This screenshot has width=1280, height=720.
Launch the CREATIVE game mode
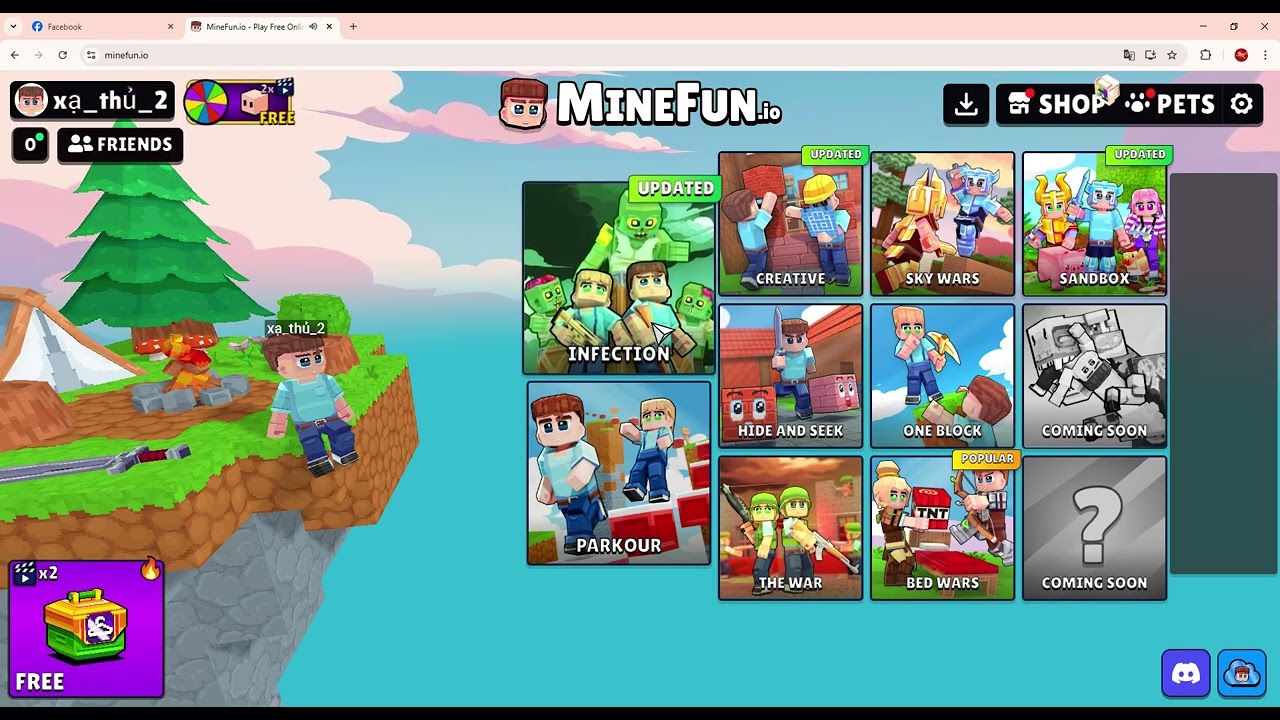790,224
